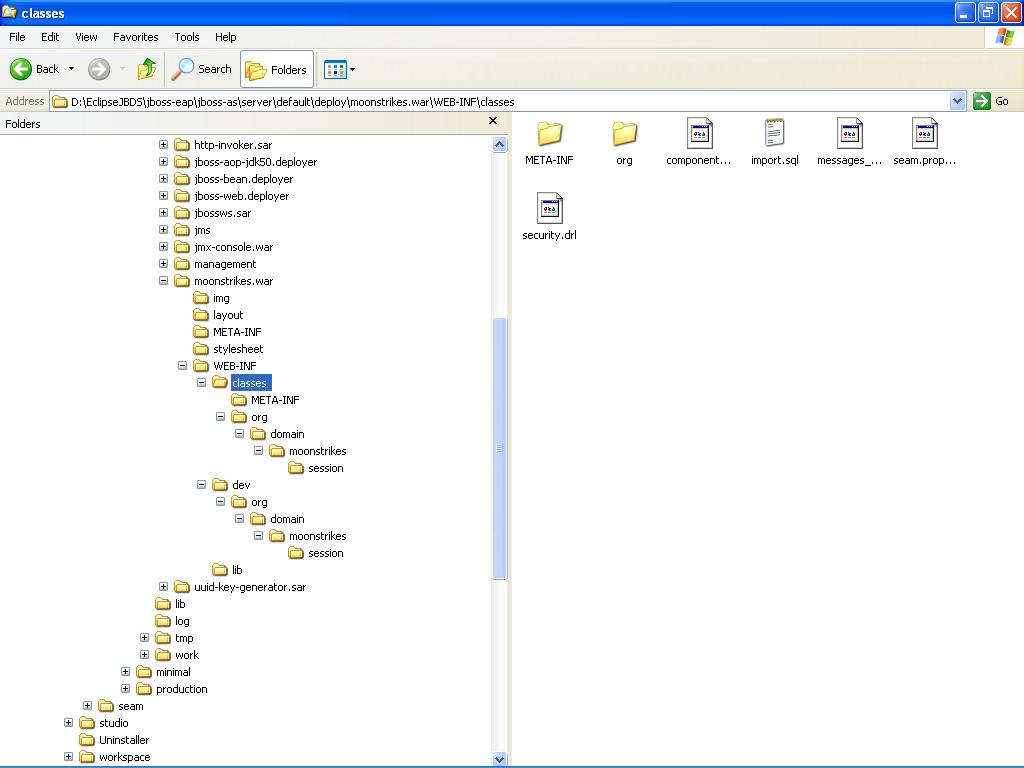1024x768 pixels.
Task: Expand the jmx-console.war node
Action: [163, 247]
